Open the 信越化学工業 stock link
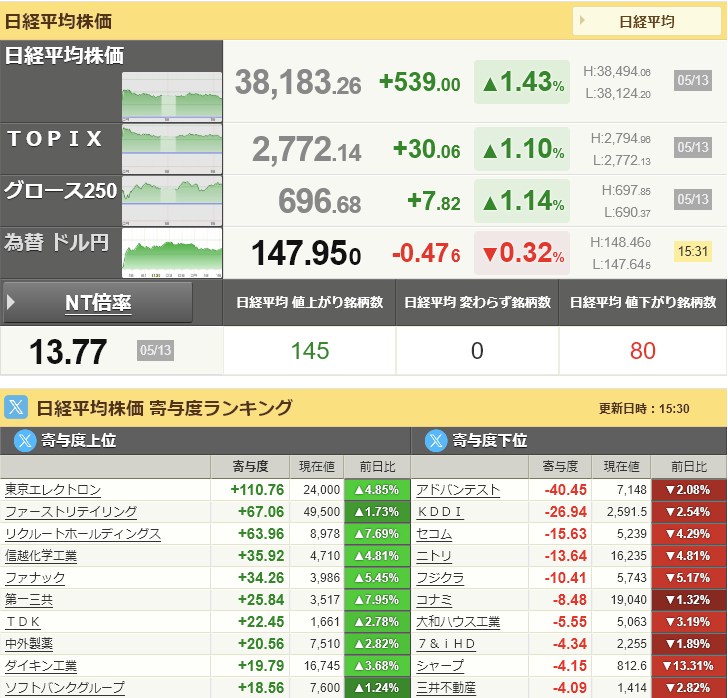Viewport: 728px width, 698px height. point(41,555)
